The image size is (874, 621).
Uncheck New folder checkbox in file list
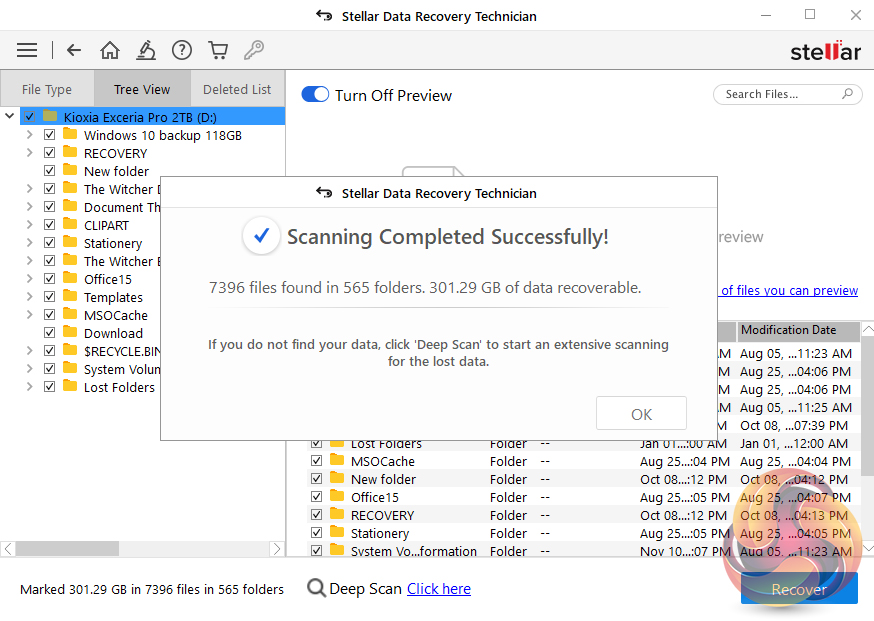click(317, 478)
